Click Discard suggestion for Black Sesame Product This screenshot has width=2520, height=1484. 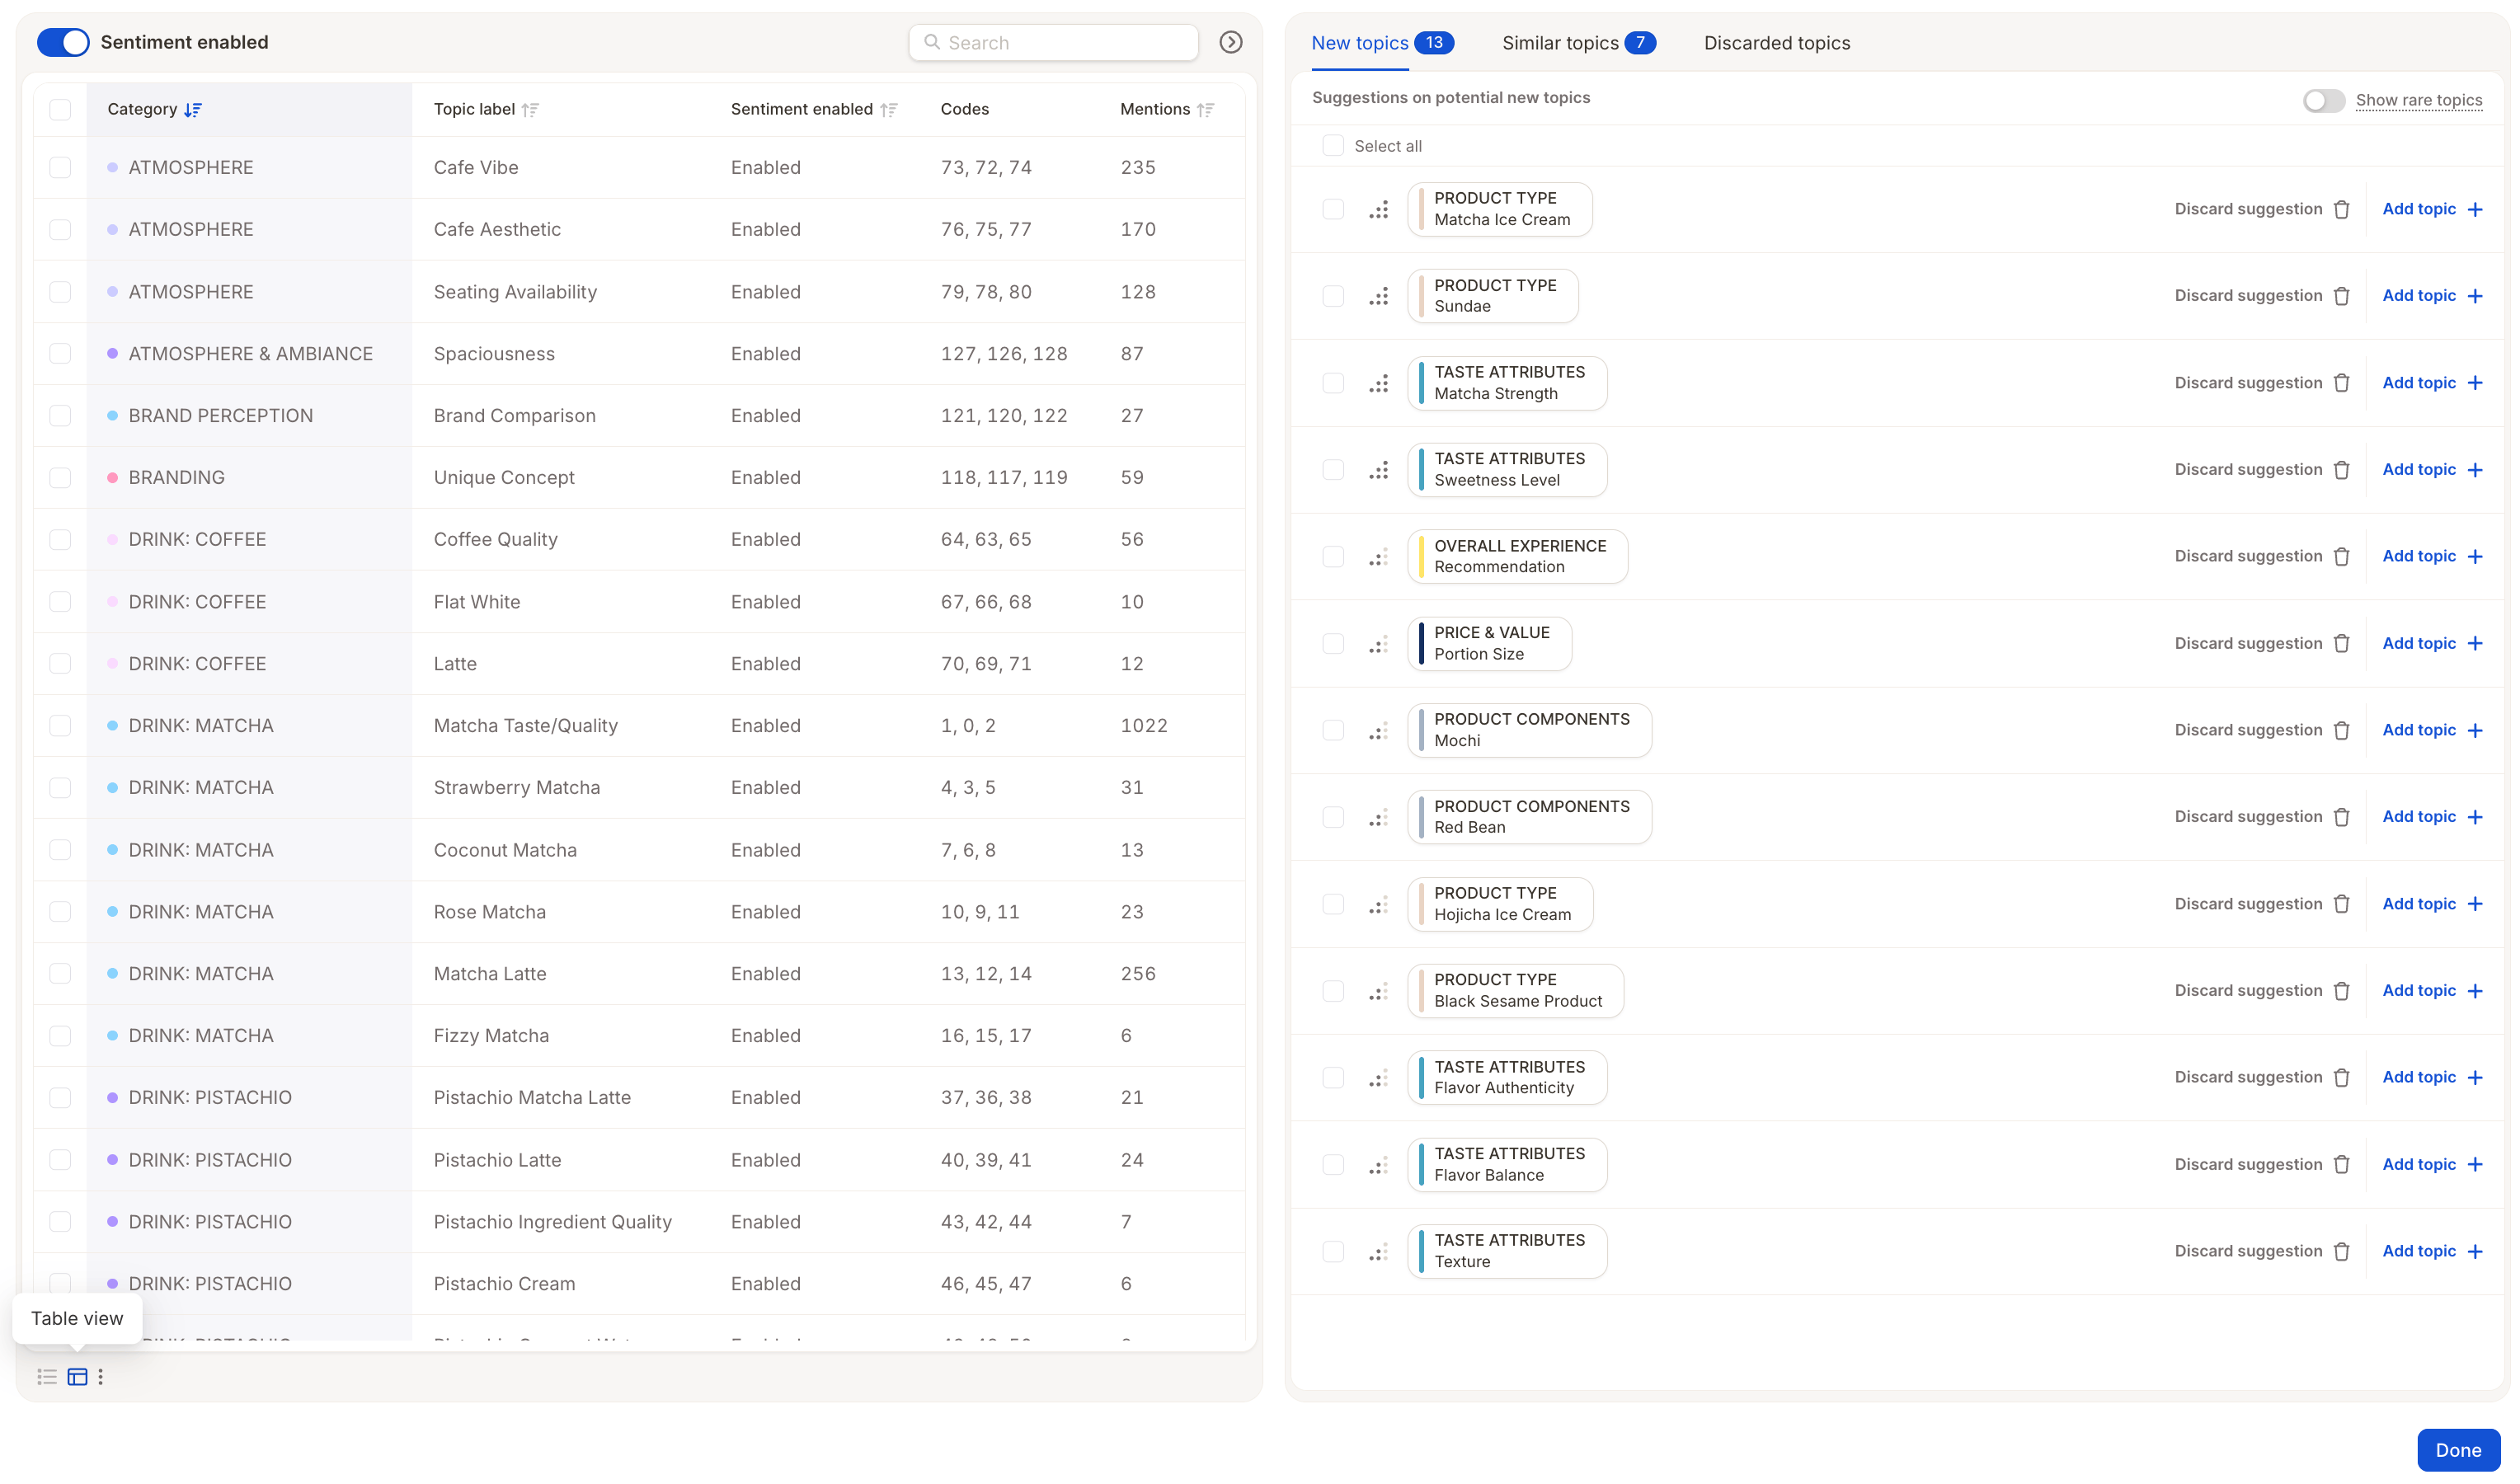pos(2261,991)
